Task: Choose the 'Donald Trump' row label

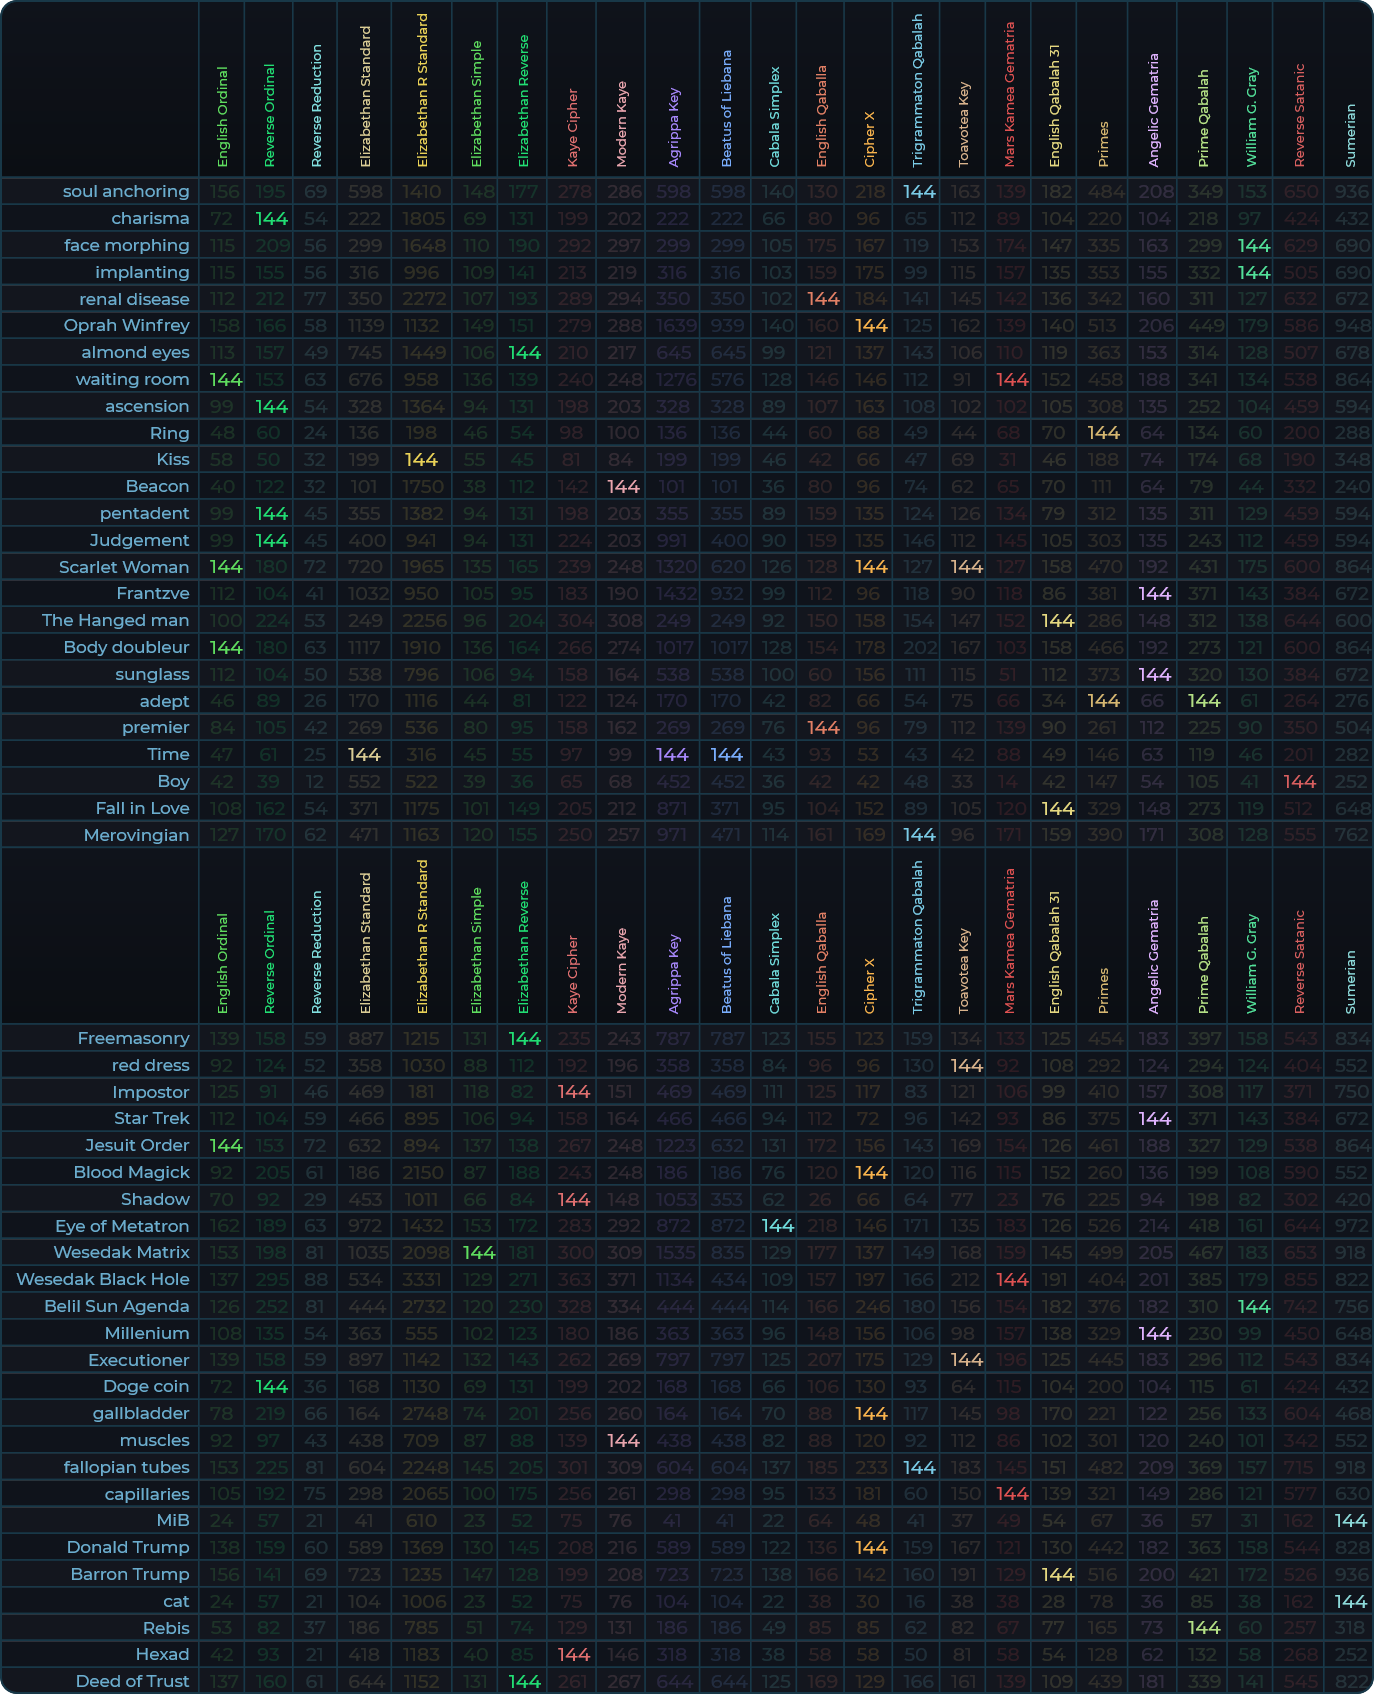Action: tap(127, 1547)
